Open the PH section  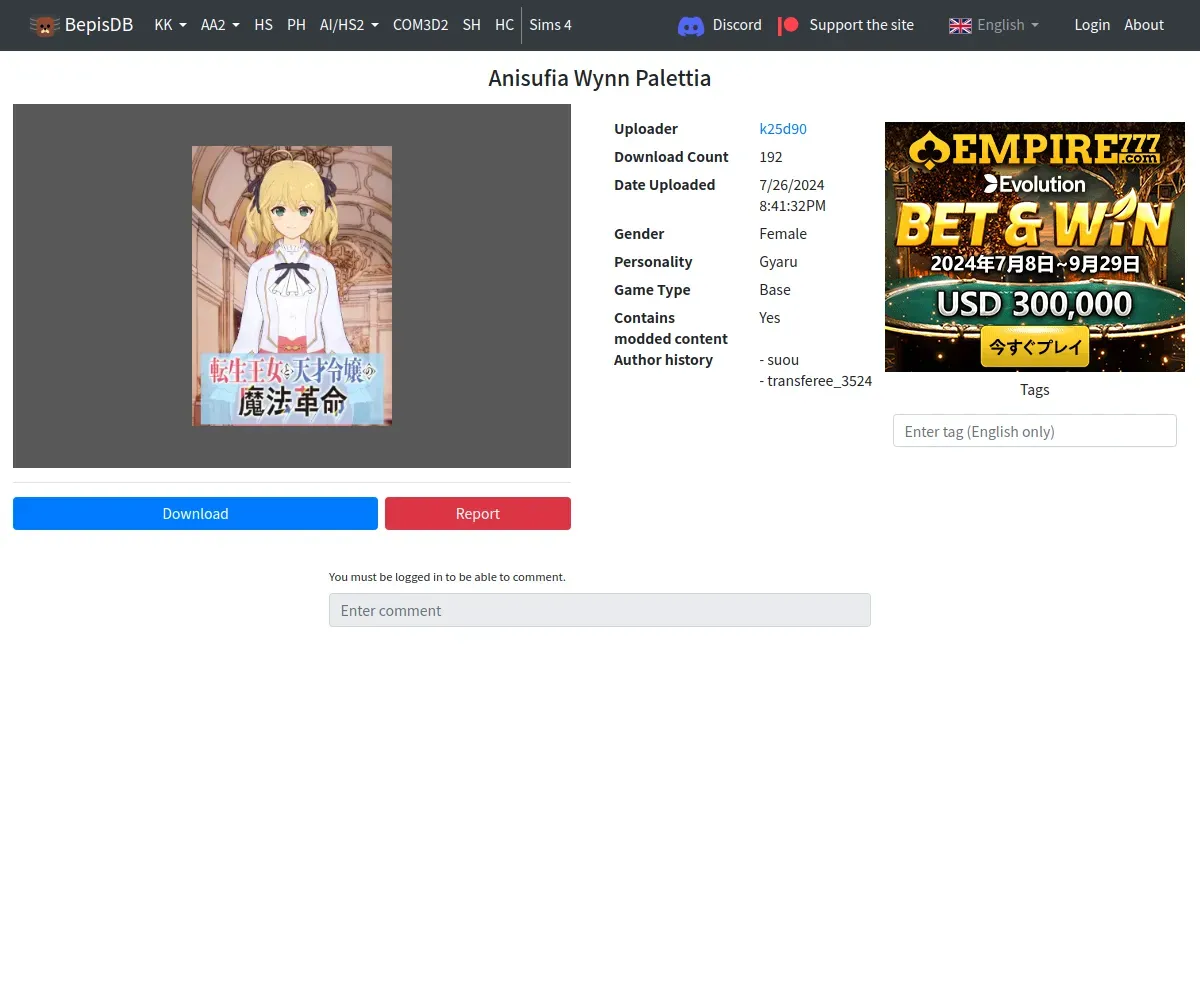[x=296, y=25]
